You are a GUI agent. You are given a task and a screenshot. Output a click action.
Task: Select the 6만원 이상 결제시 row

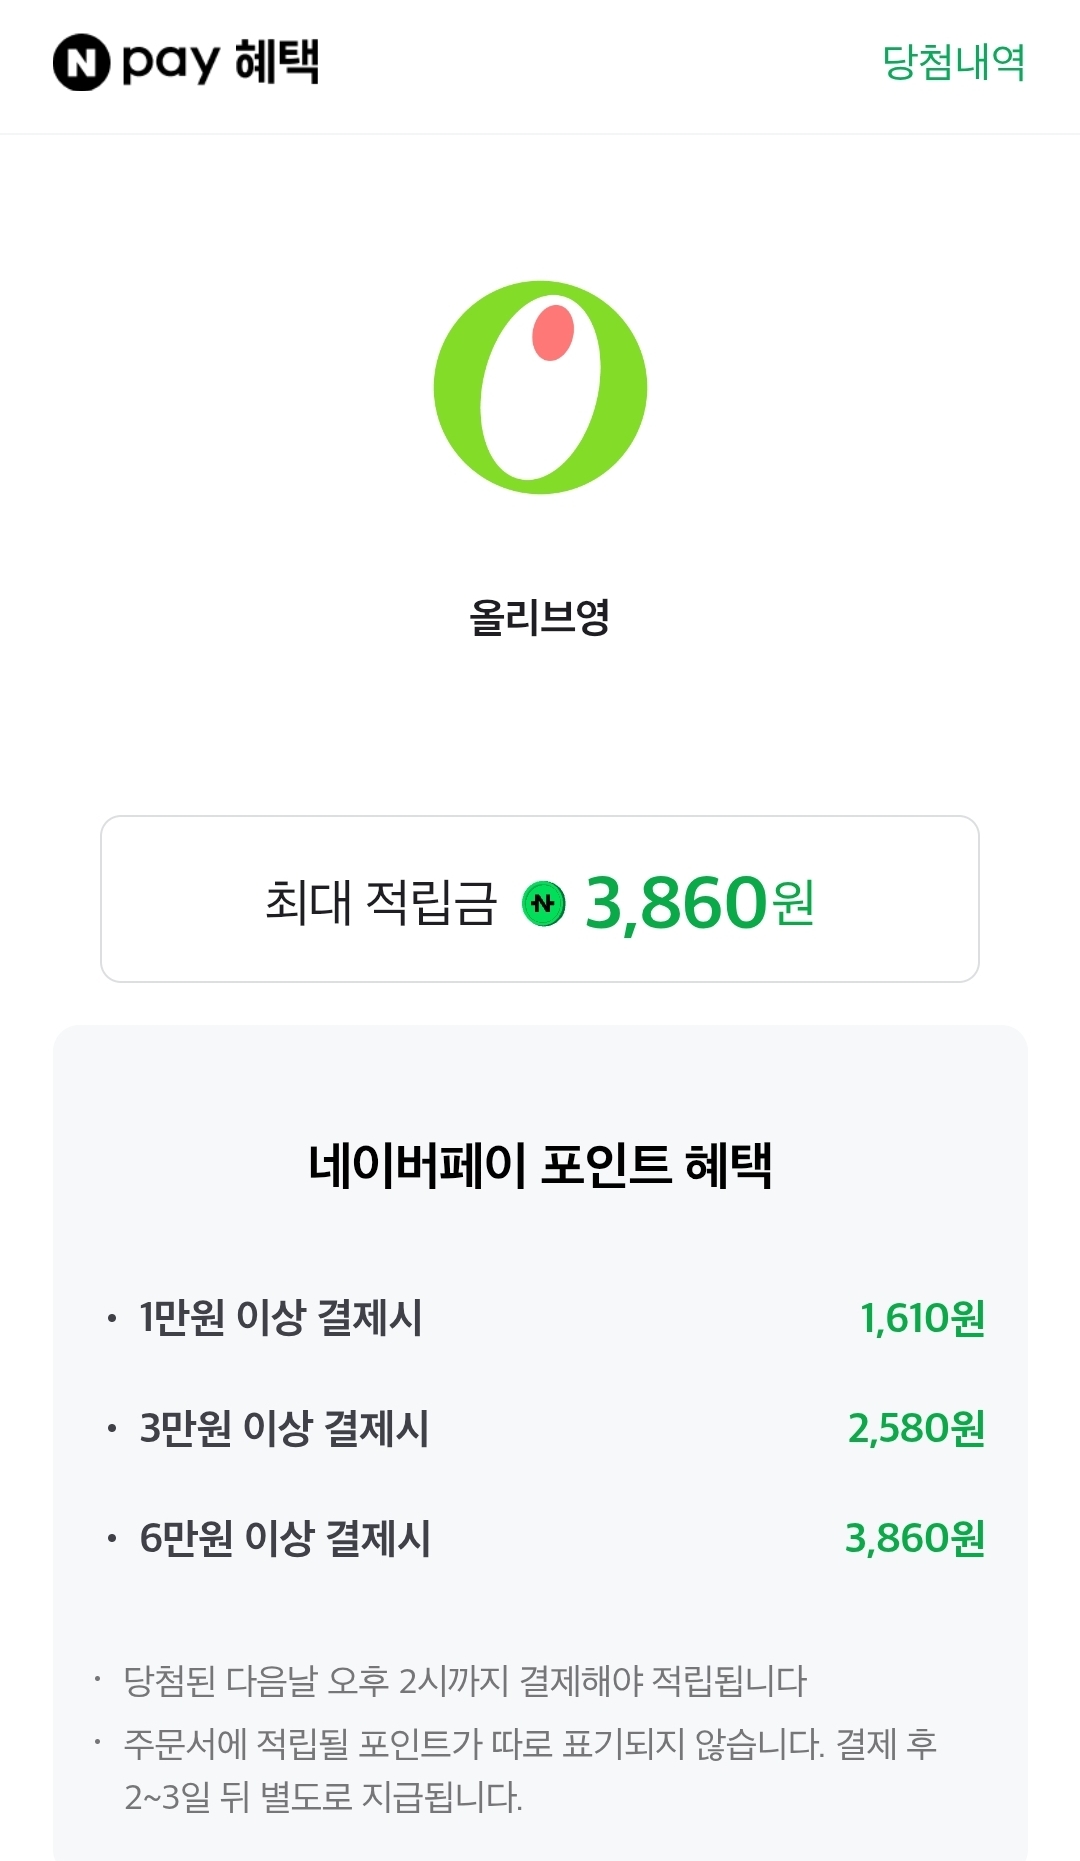point(285,1538)
